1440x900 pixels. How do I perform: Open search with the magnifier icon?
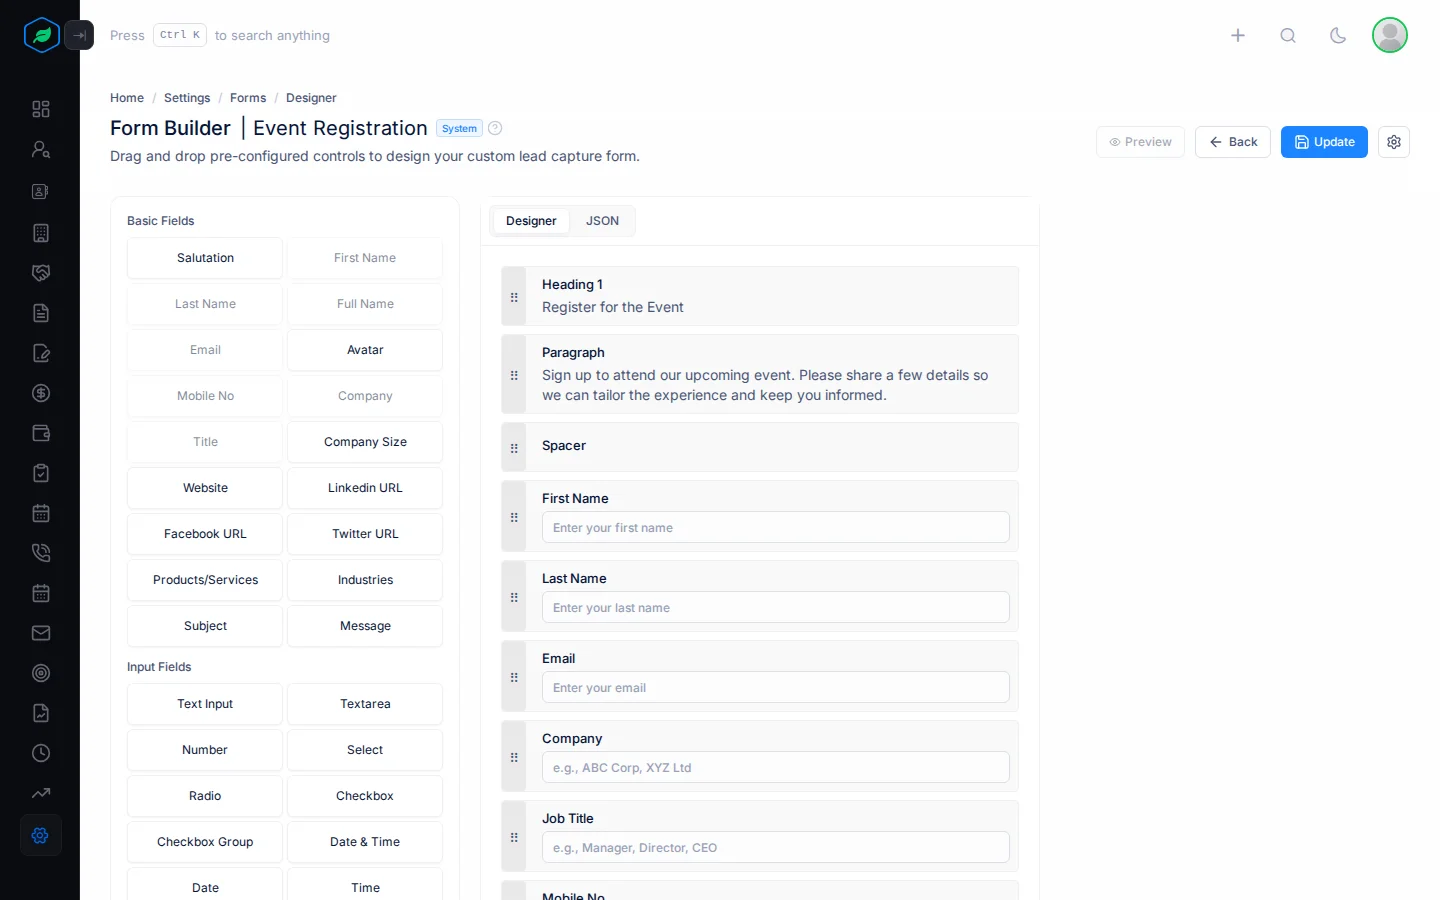[1288, 35]
